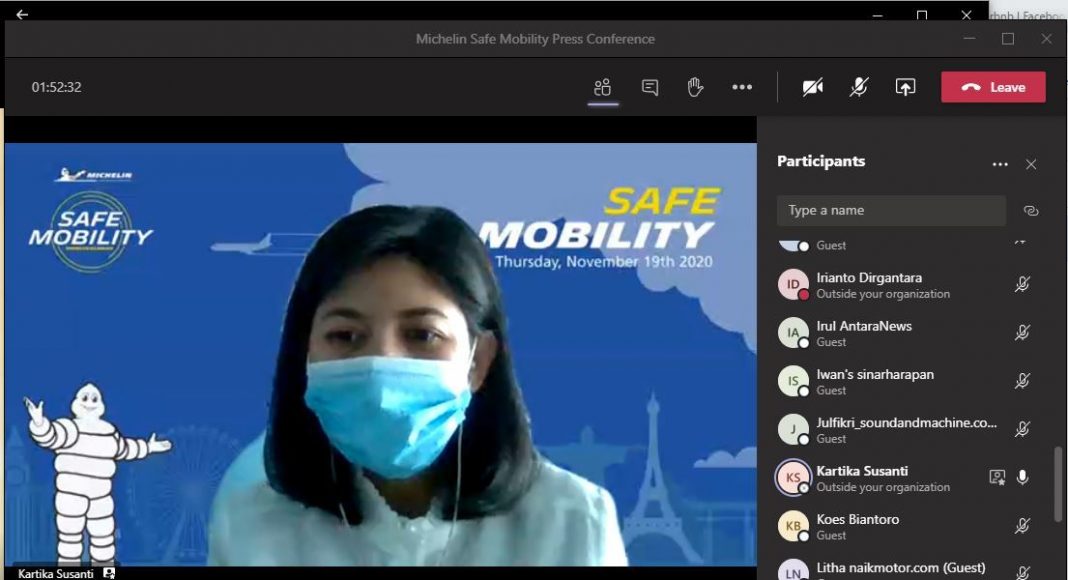This screenshot has width=1068, height=580.
Task: Open the conversation chat icon
Action: point(650,87)
